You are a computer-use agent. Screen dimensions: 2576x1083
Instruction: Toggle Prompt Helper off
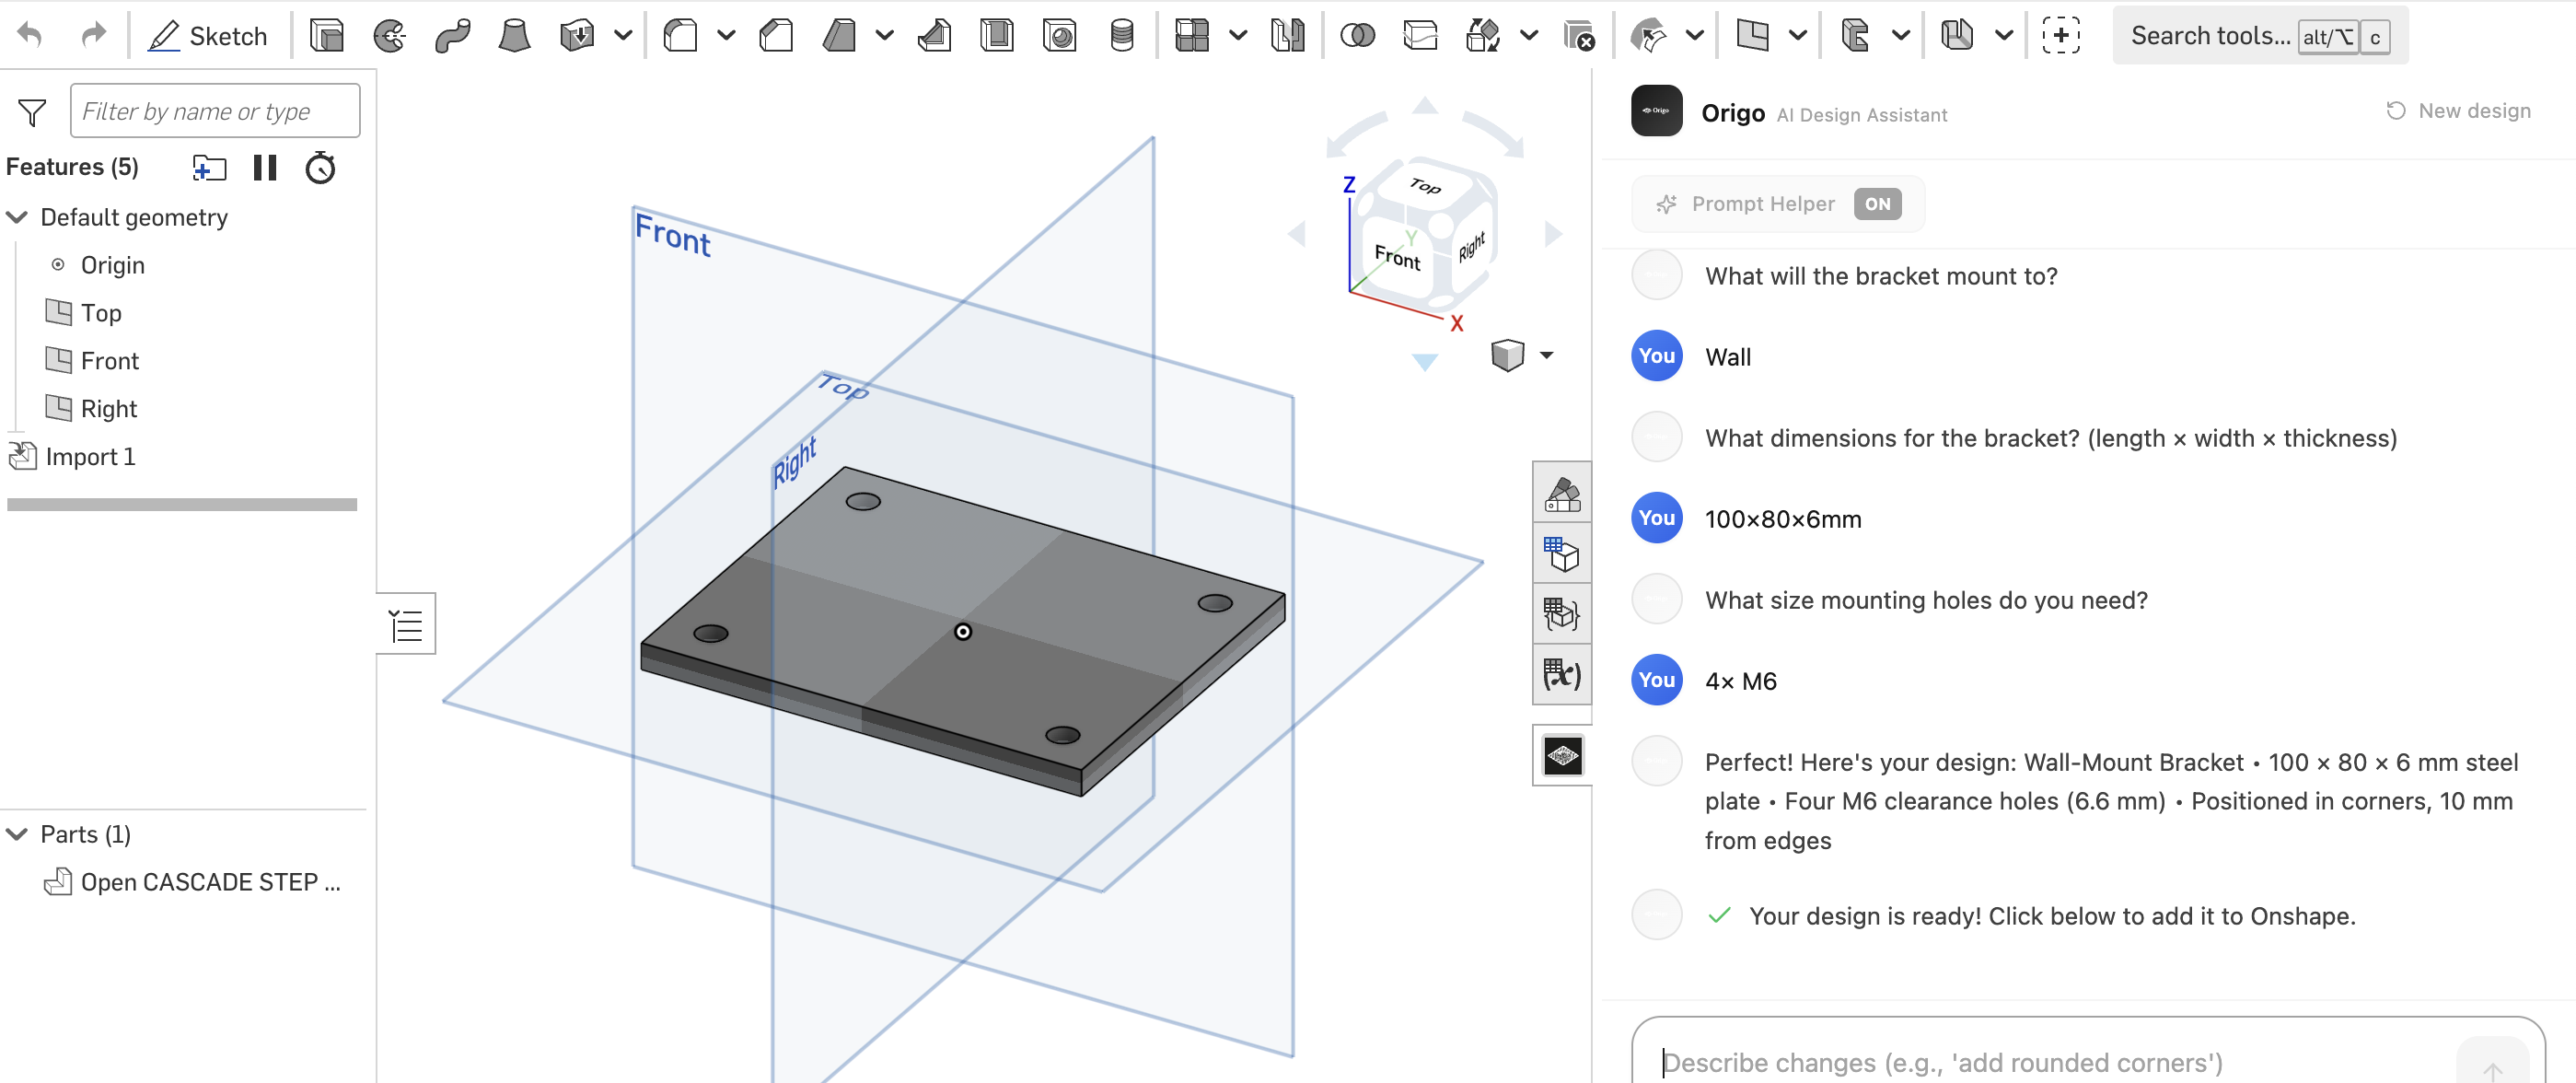pos(1877,204)
